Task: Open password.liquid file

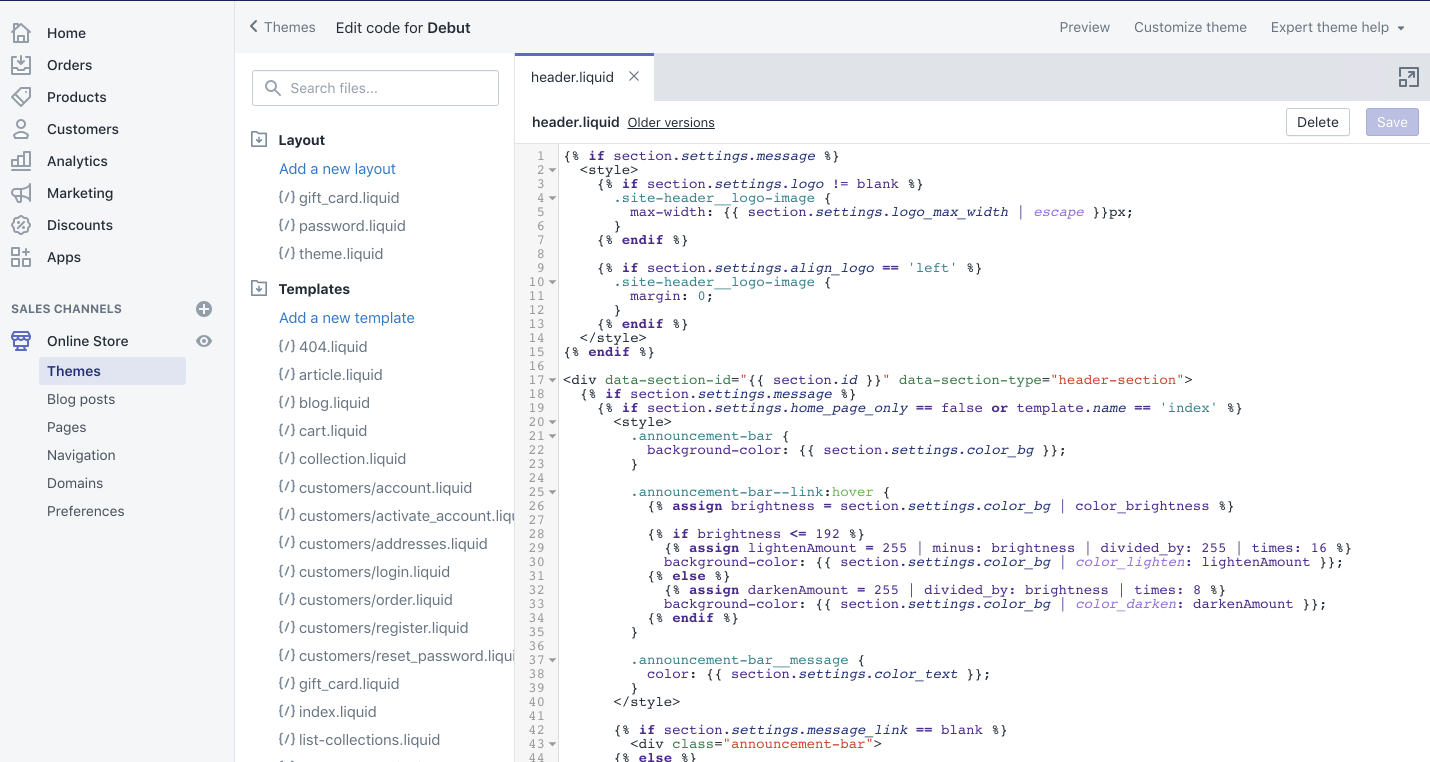Action: coord(352,226)
